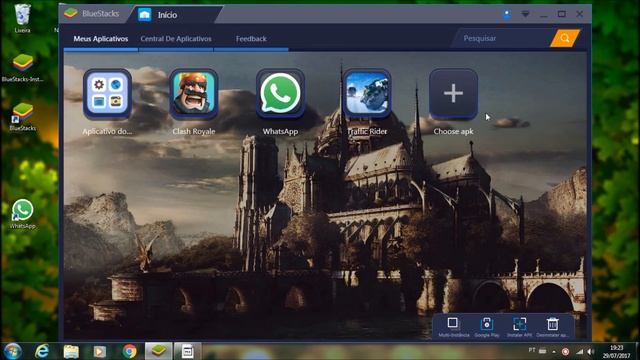Minimize the BlueStacks window
This screenshot has height=360, width=640.
coord(544,15)
